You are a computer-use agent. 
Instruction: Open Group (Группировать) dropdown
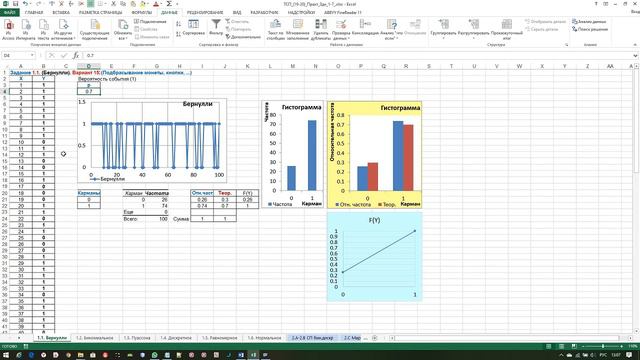click(443, 29)
